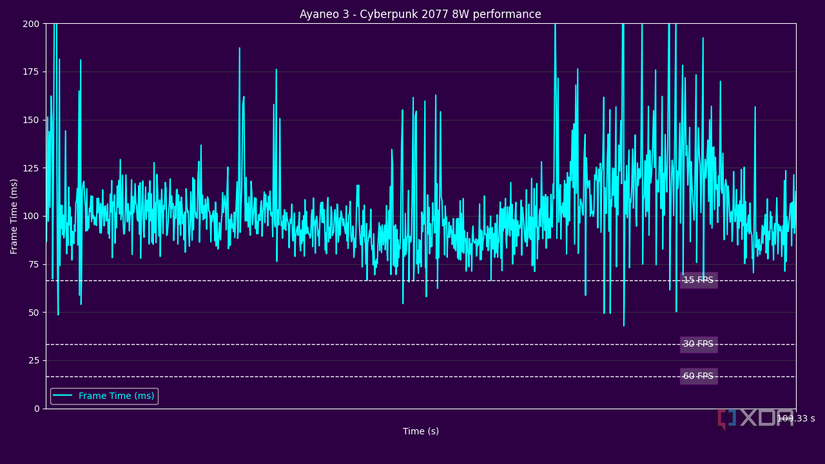This screenshot has width=825, height=464.
Task: Select the 30 FPS threshold label
Action: click(x=698, y=344)
